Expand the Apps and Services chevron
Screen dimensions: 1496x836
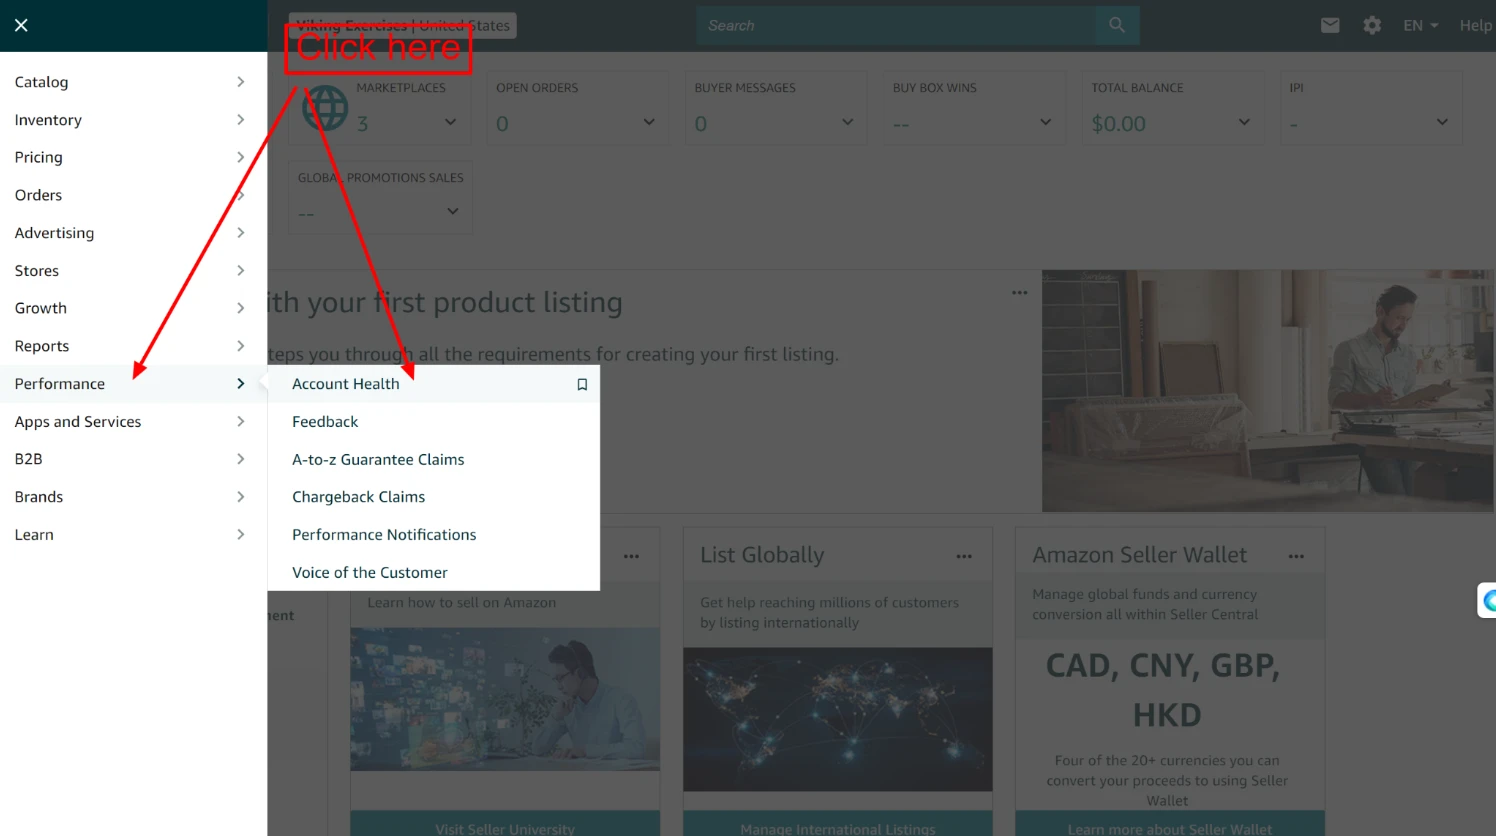240,421
